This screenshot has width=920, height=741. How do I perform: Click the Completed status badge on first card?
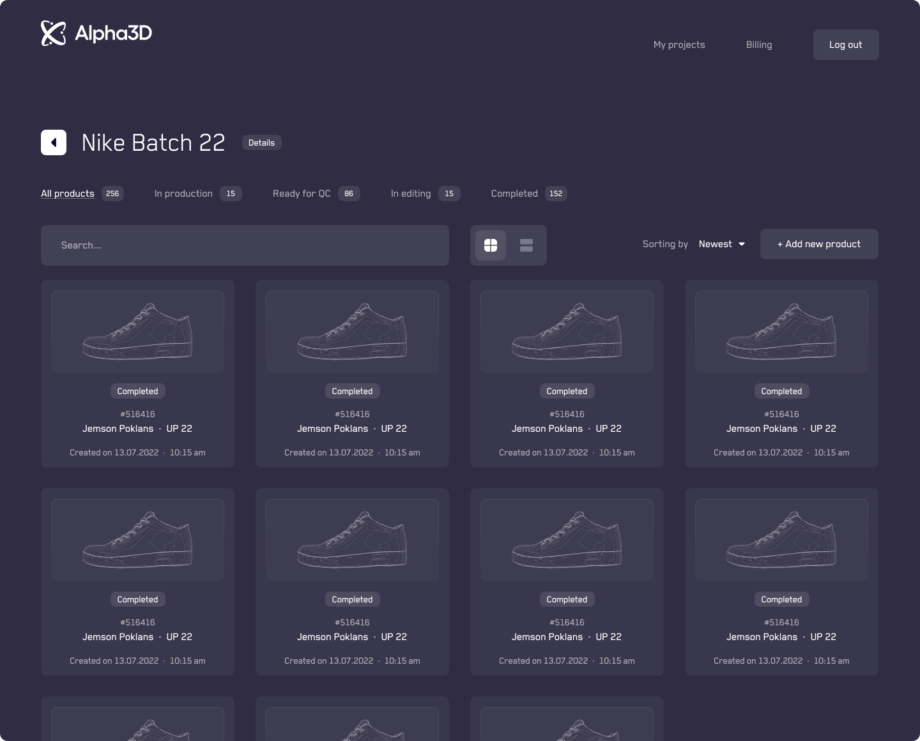(137, 392)
